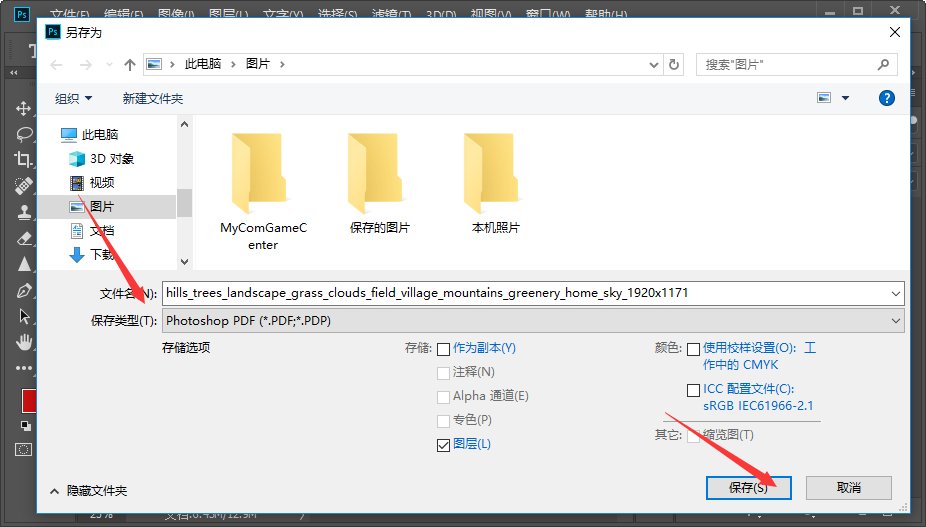Enable 使用校样设置(O) checkbox

point(693,349)
